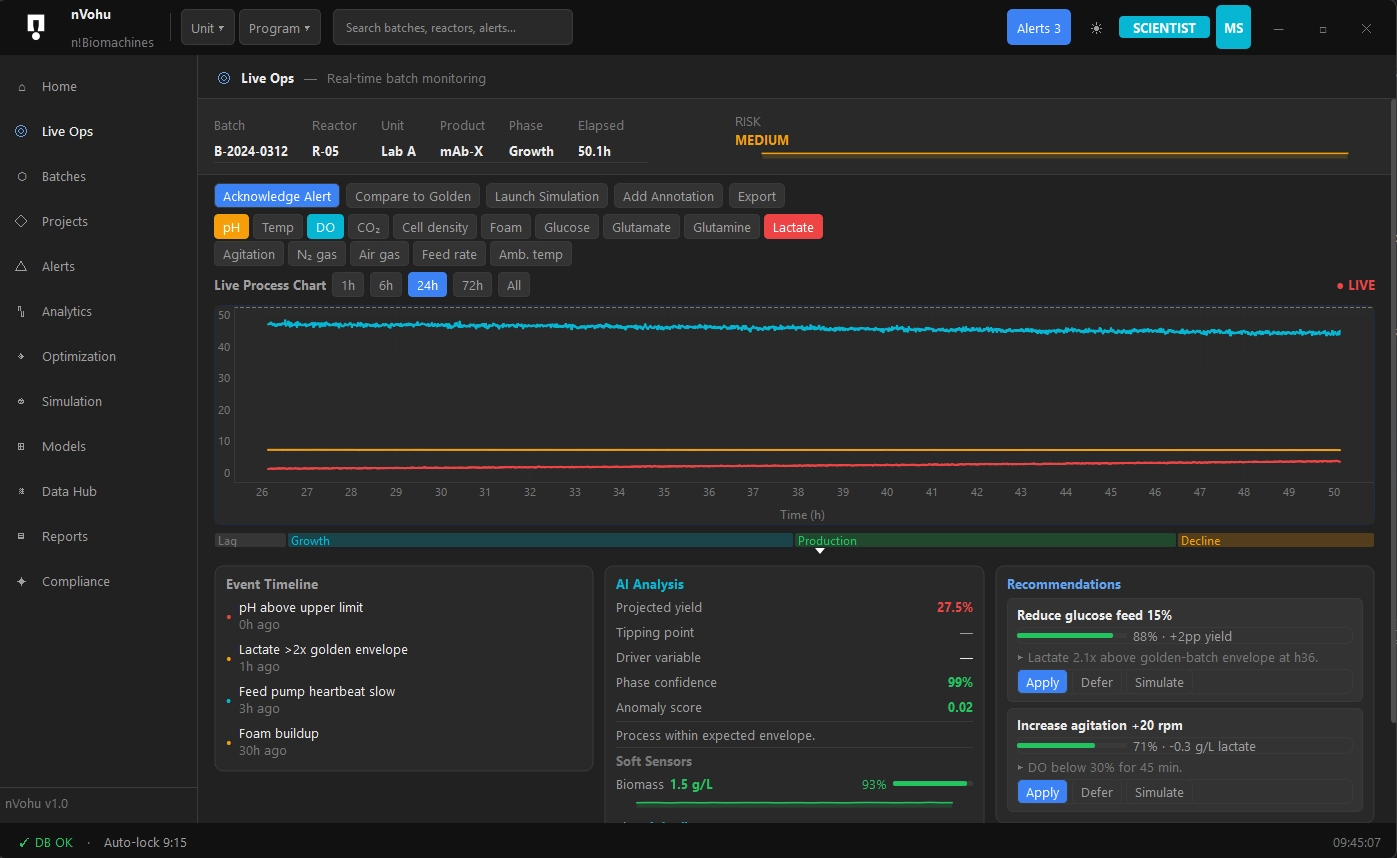Click the Compliance sidebar icon
Viewport: 1397px width, 858px height.
(22, 582)
